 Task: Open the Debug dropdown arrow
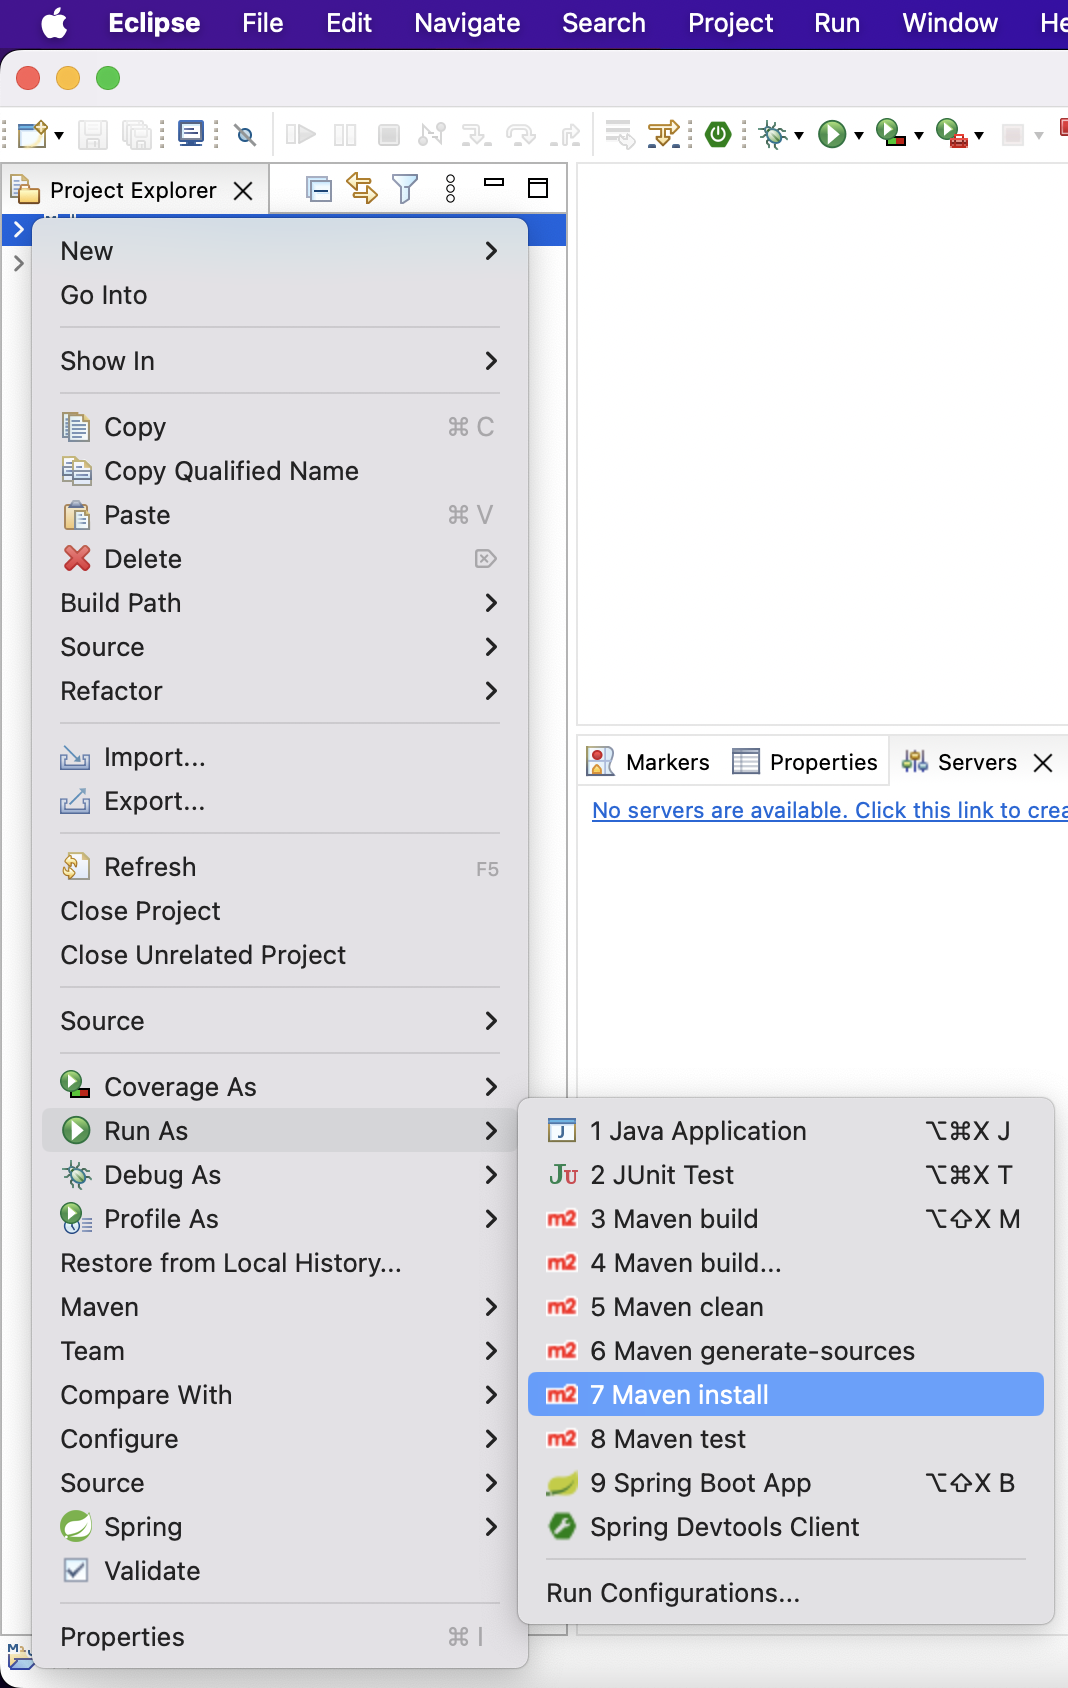(x=799, y=135)
